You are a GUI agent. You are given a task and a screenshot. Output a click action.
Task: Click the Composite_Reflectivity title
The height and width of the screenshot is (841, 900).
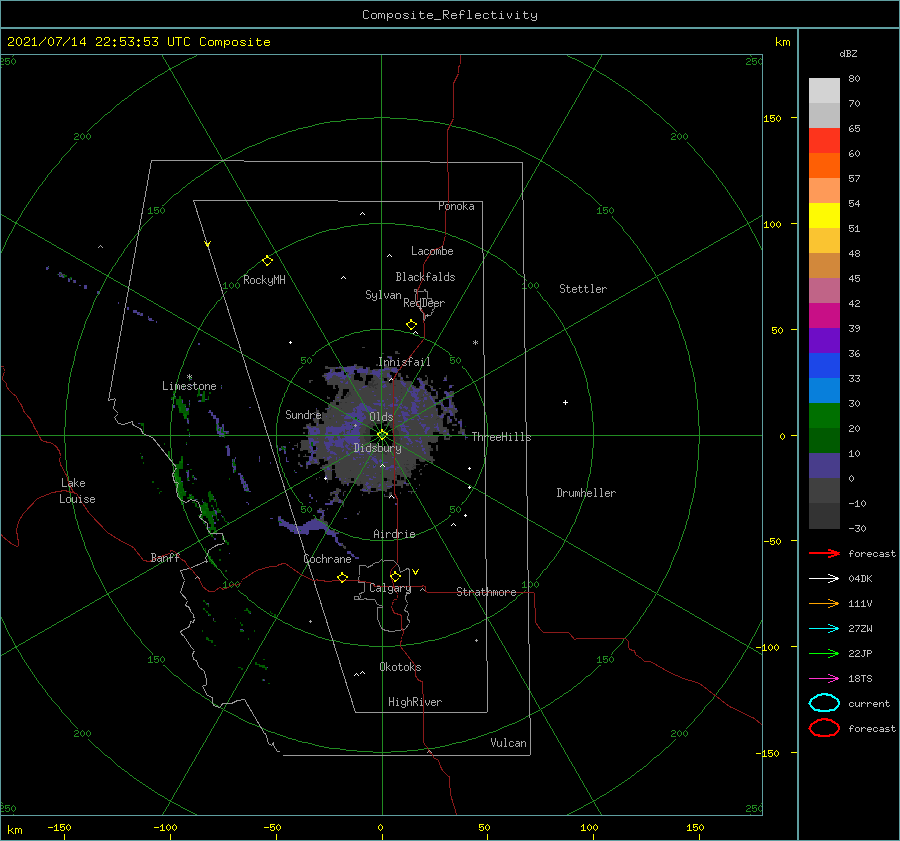pyautogui.click(x=450, y=15)
